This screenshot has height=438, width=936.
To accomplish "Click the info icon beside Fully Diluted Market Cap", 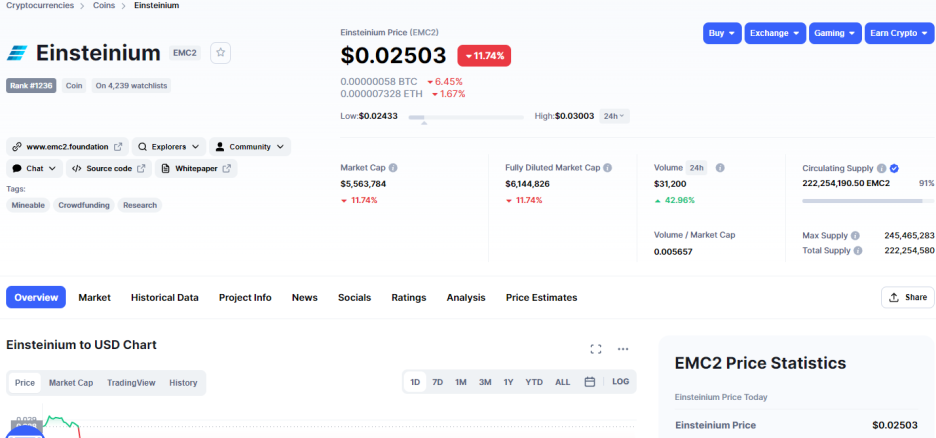I will [607, 168].
